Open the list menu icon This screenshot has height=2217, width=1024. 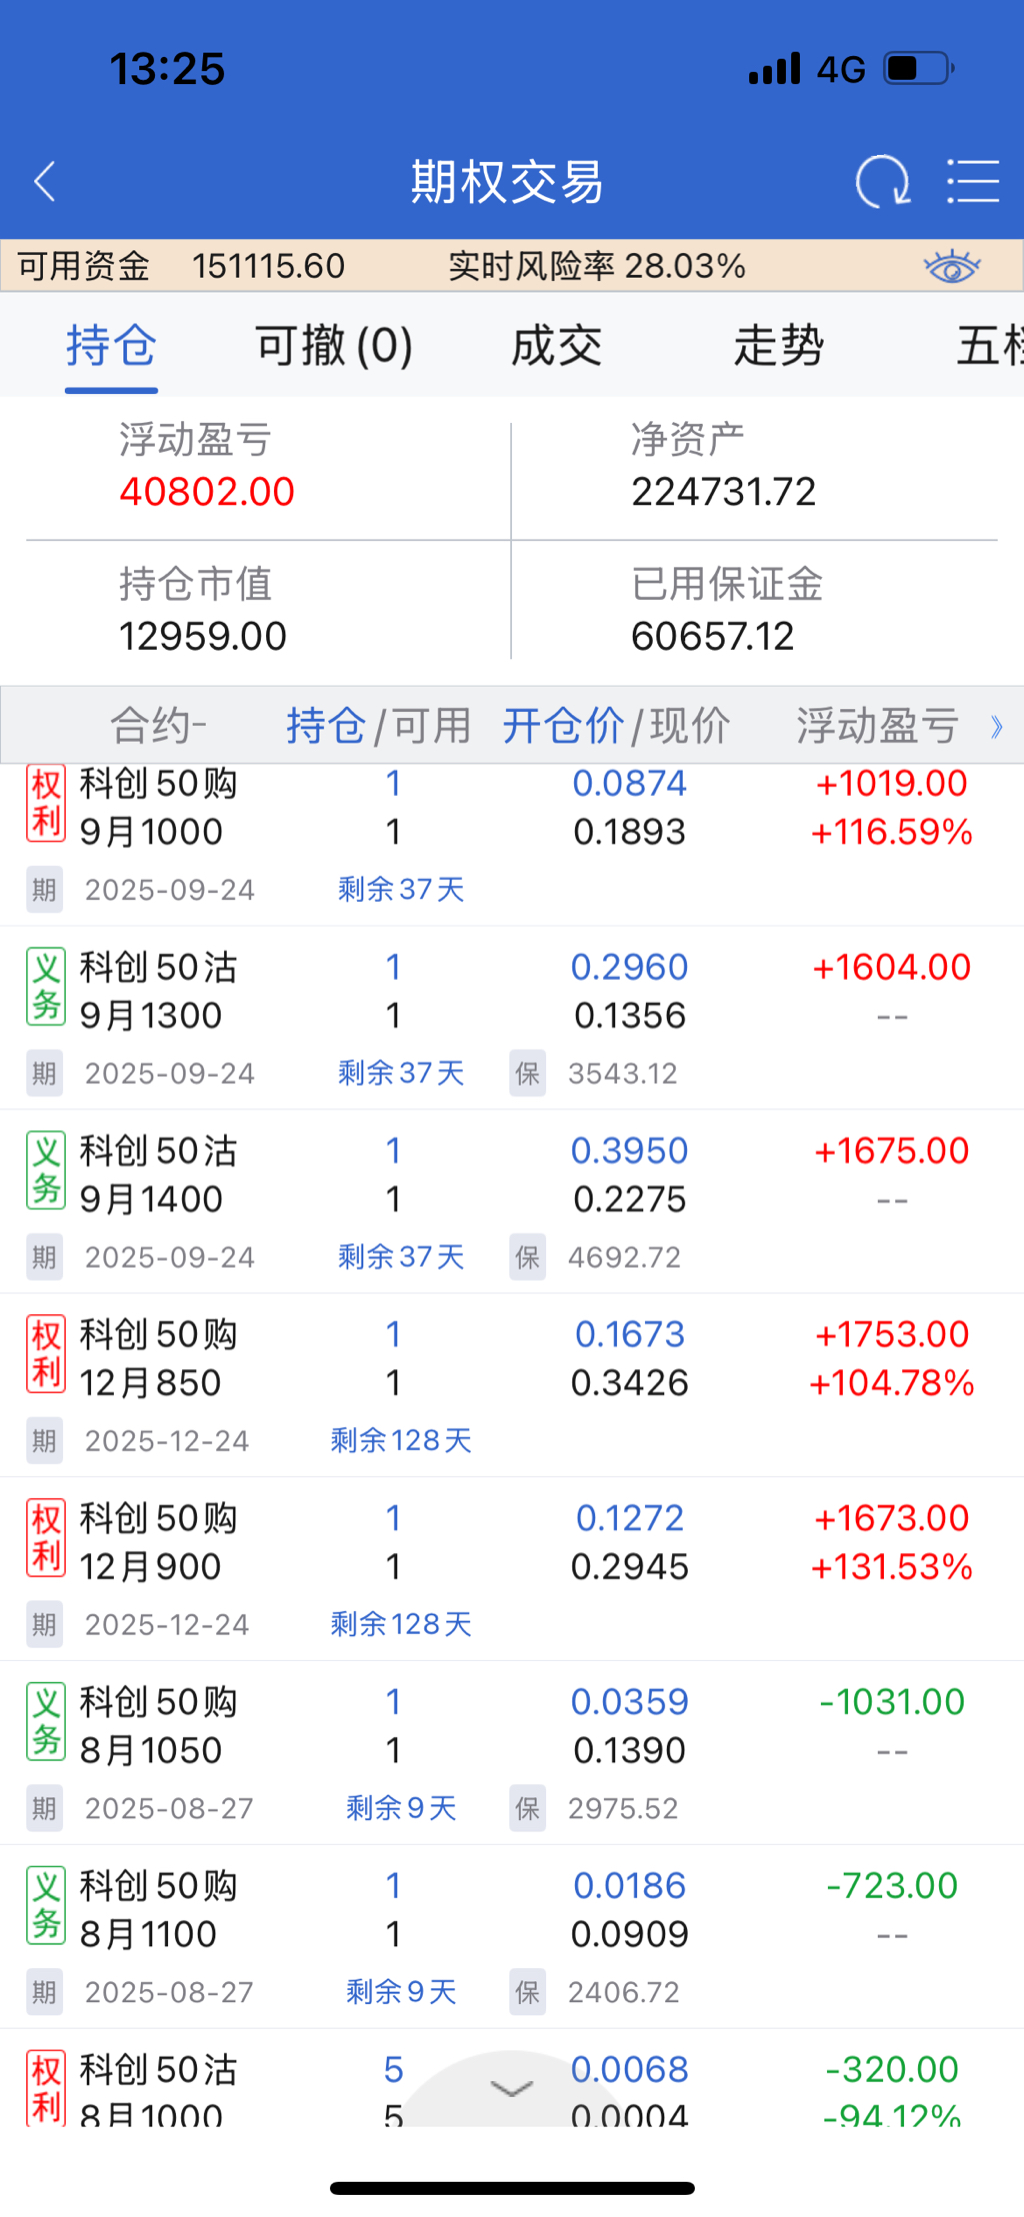click(973, 182)
